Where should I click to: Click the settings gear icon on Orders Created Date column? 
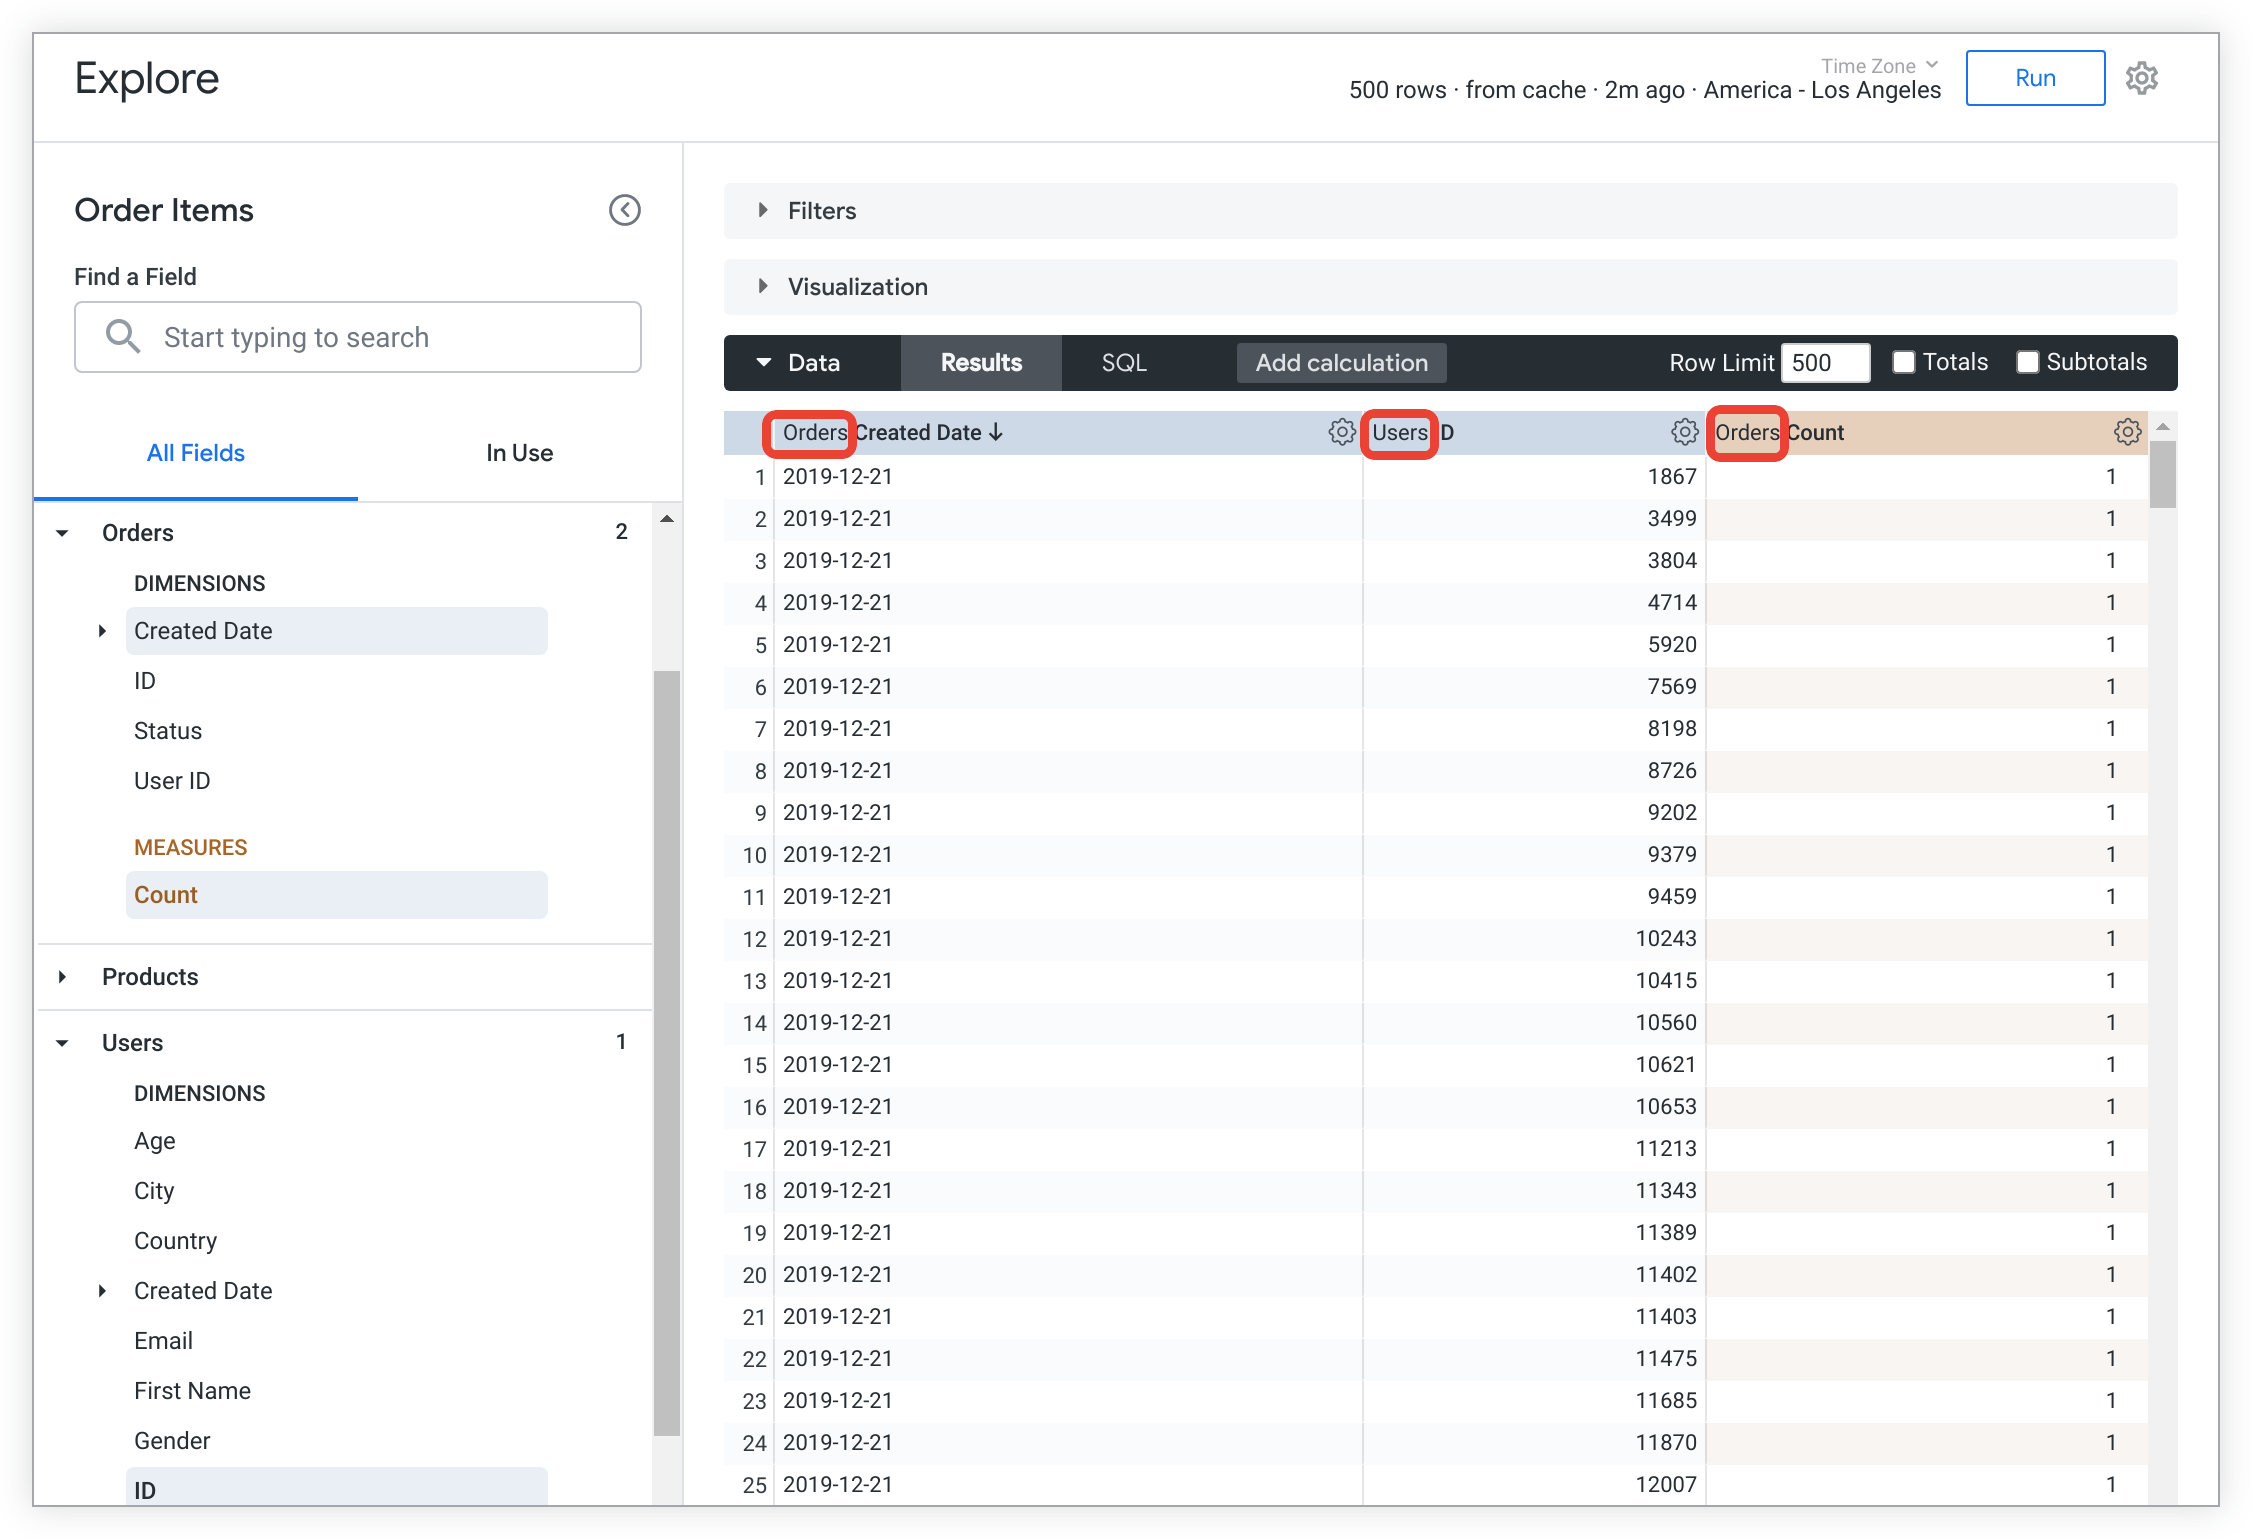[1336, 431]
